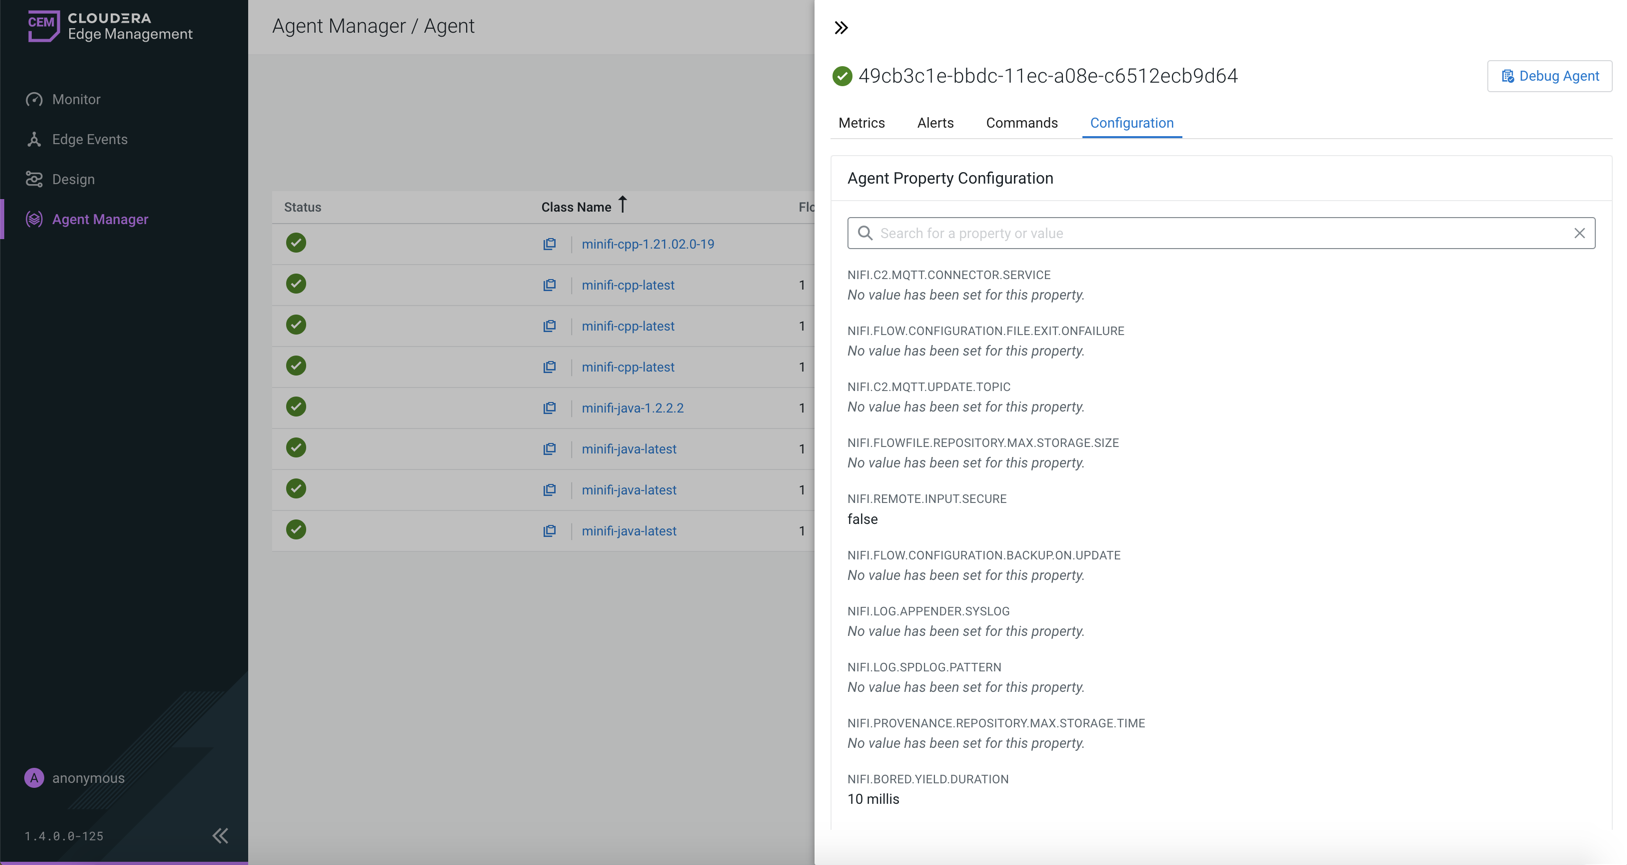
Task: Click the Debug Agent button
Action: (x=1549, y=76)
